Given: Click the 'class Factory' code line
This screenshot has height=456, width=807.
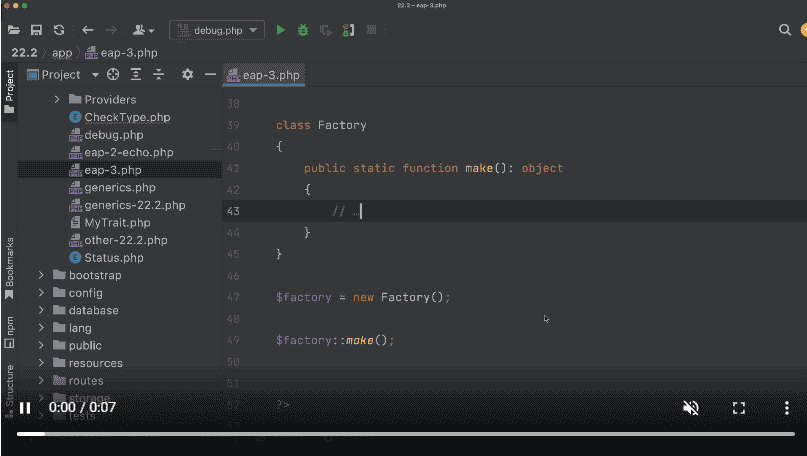Looking at the screenshot, I should pos(321,125).
